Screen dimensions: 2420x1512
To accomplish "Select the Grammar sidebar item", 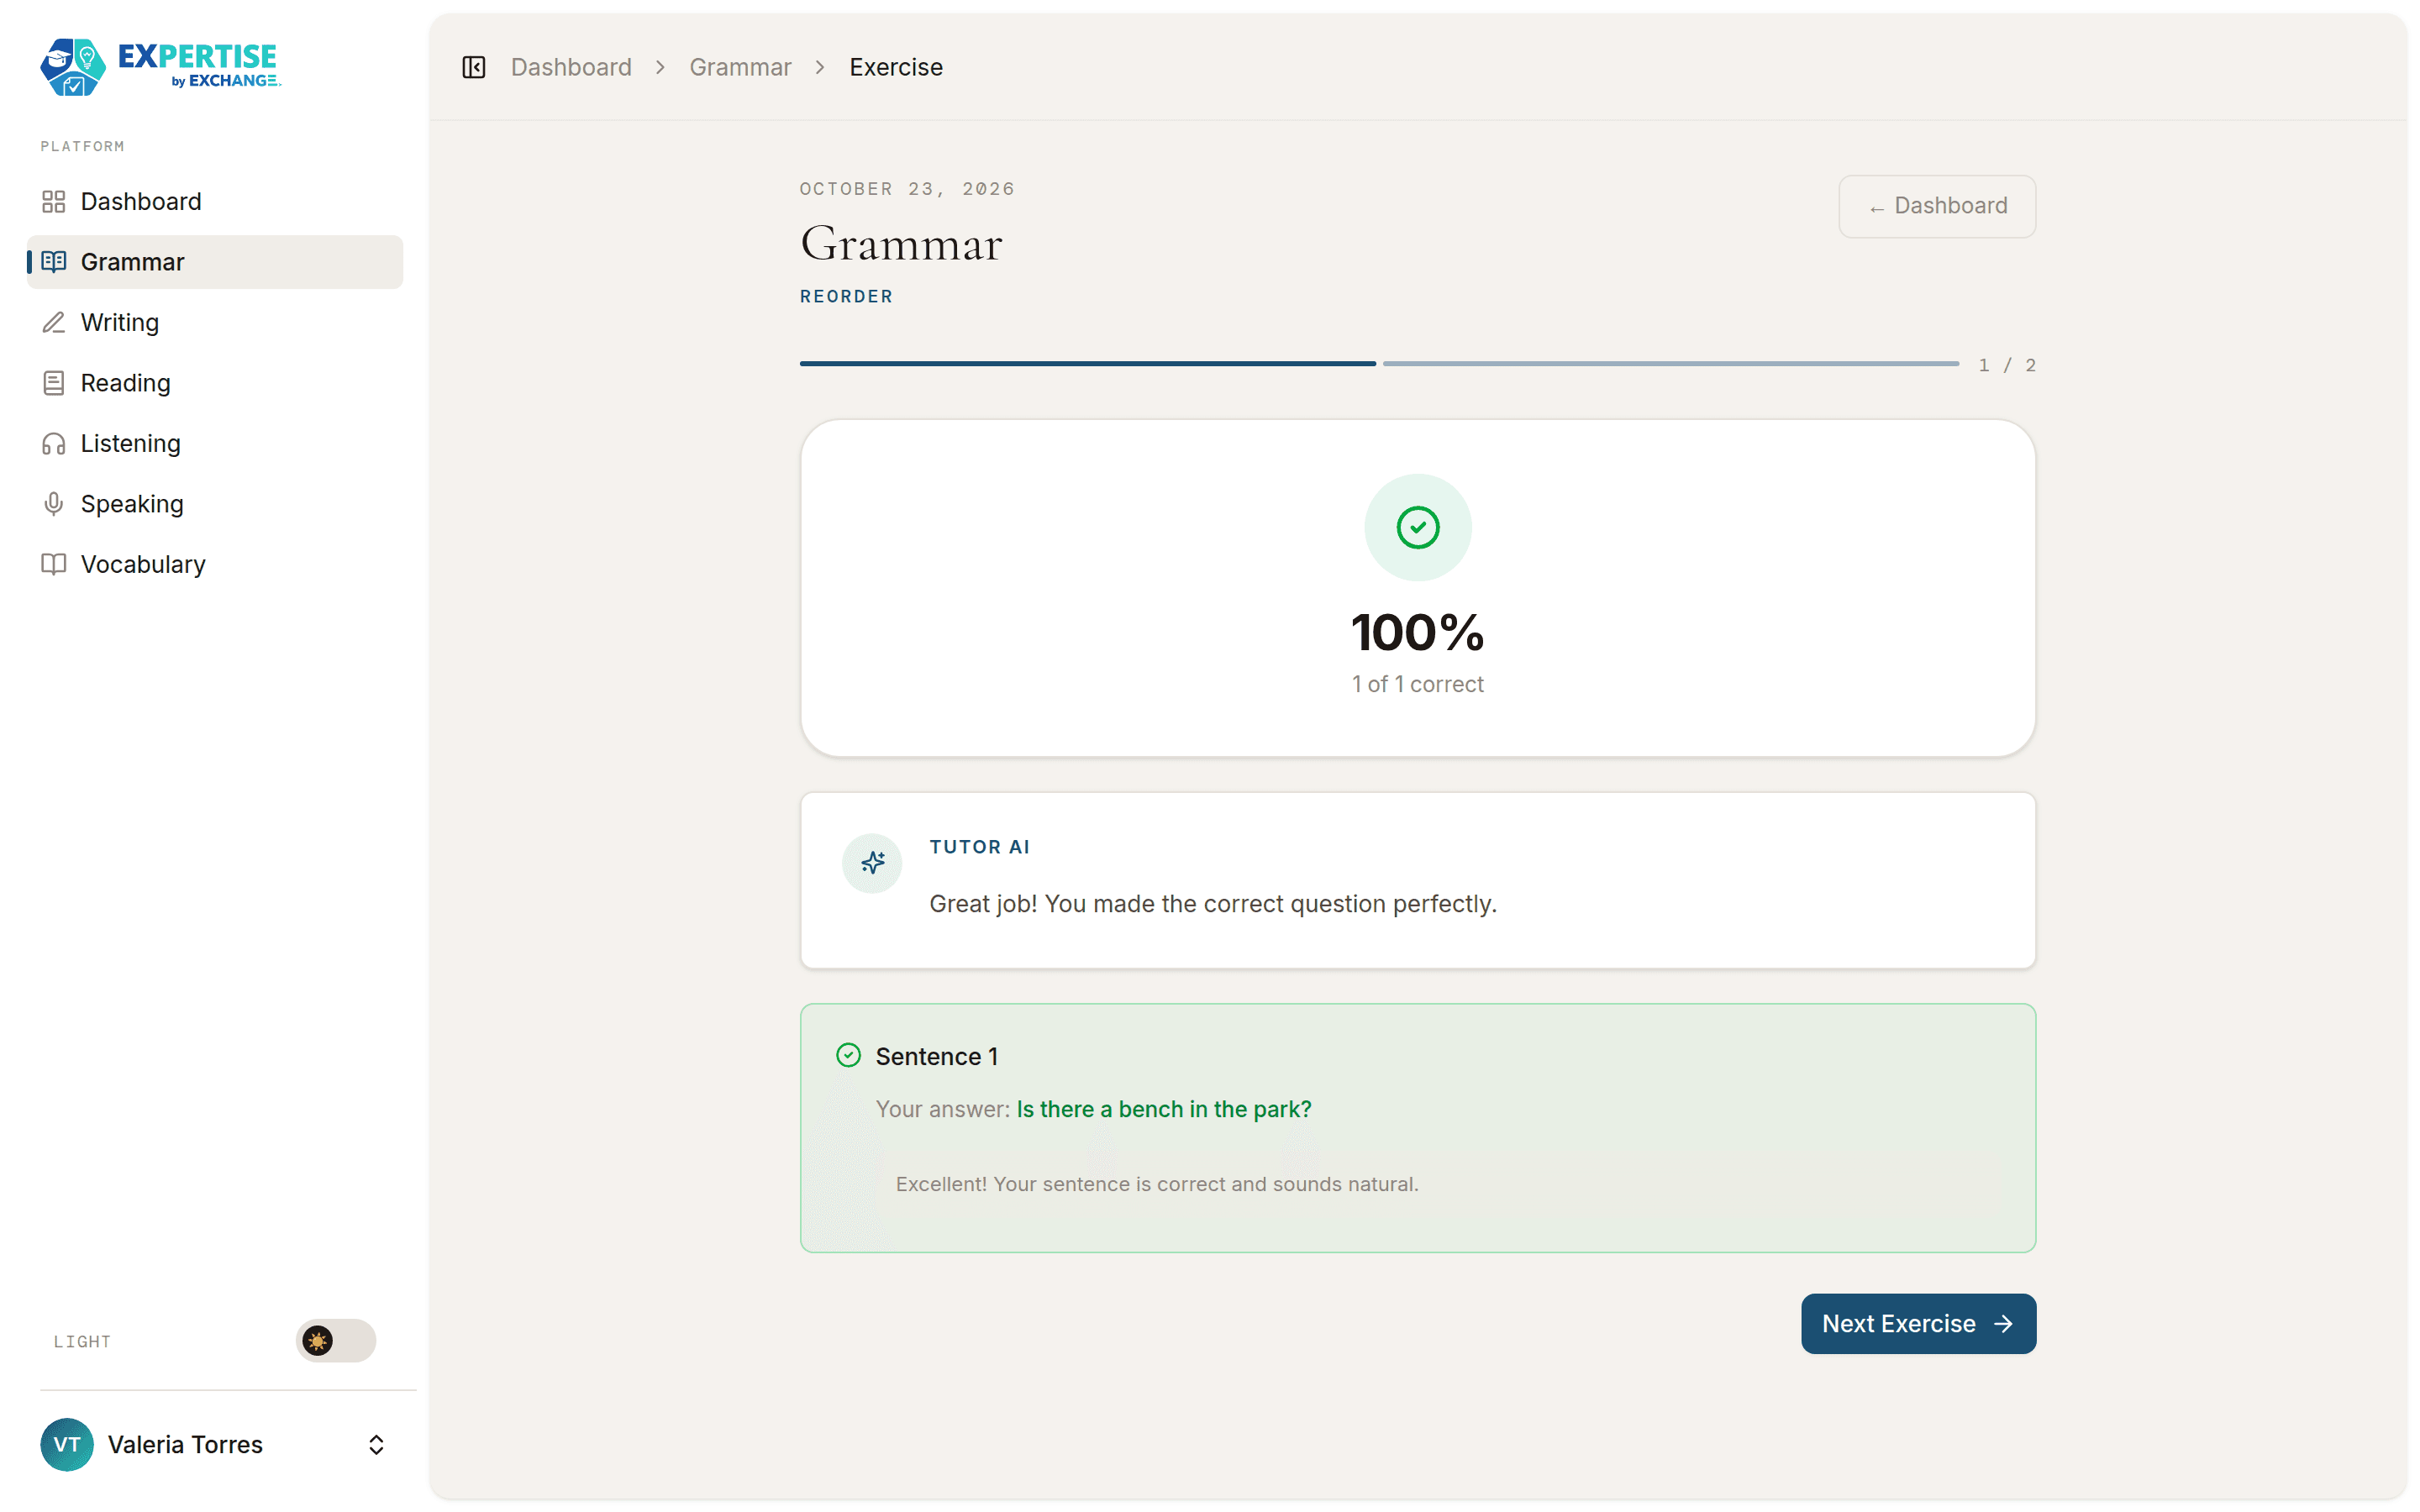I will 215,262.
